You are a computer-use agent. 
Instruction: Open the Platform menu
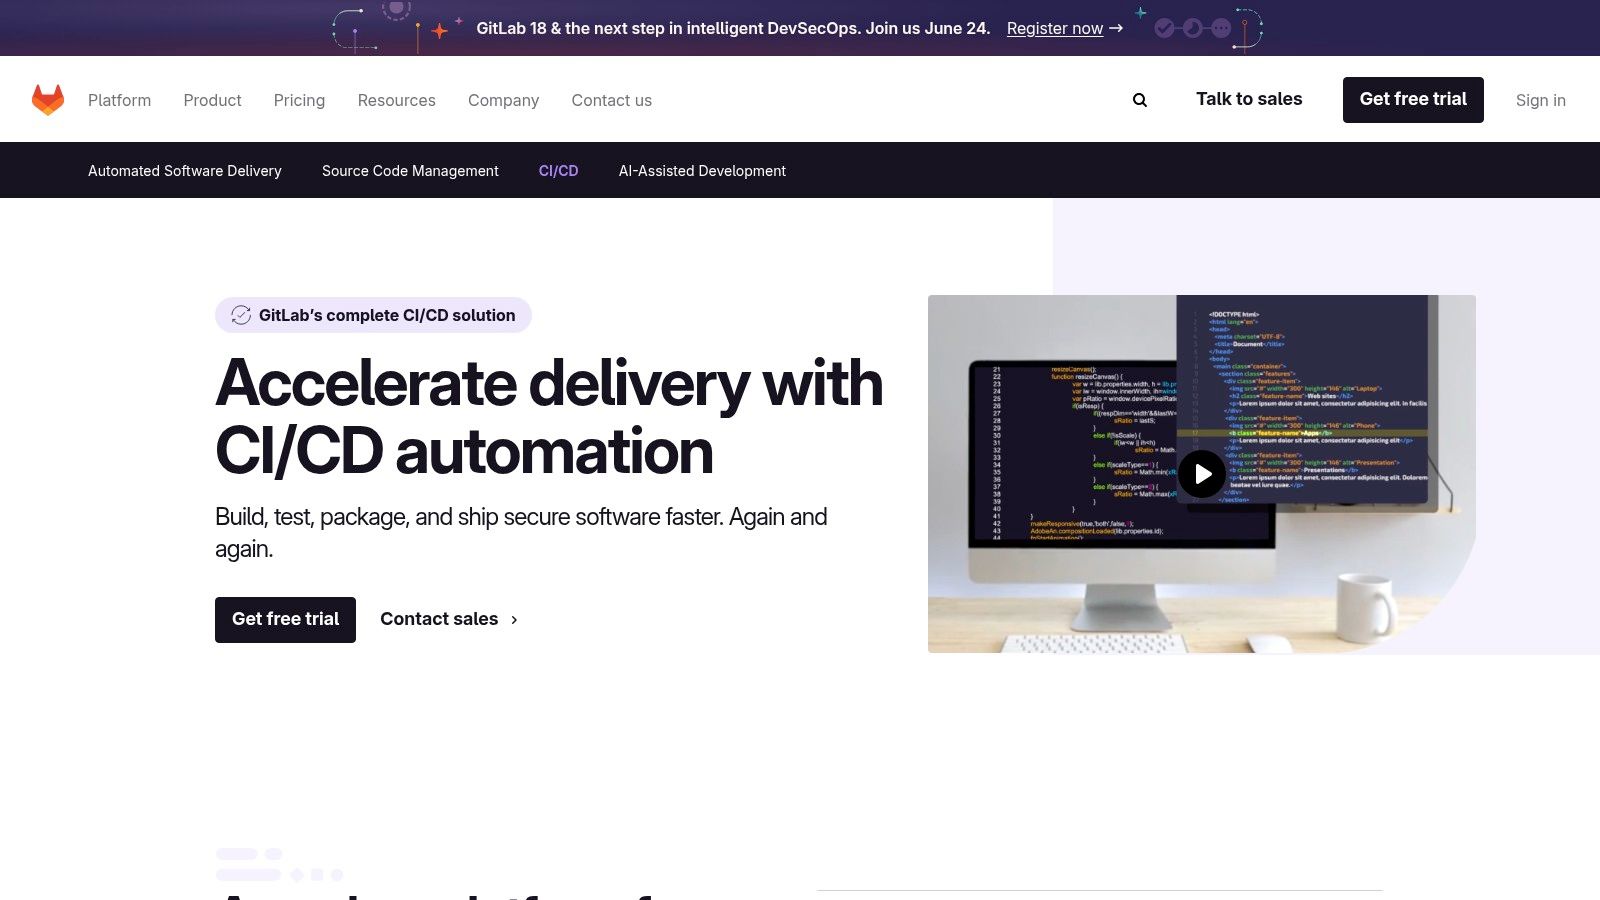[x=119, y=100]
